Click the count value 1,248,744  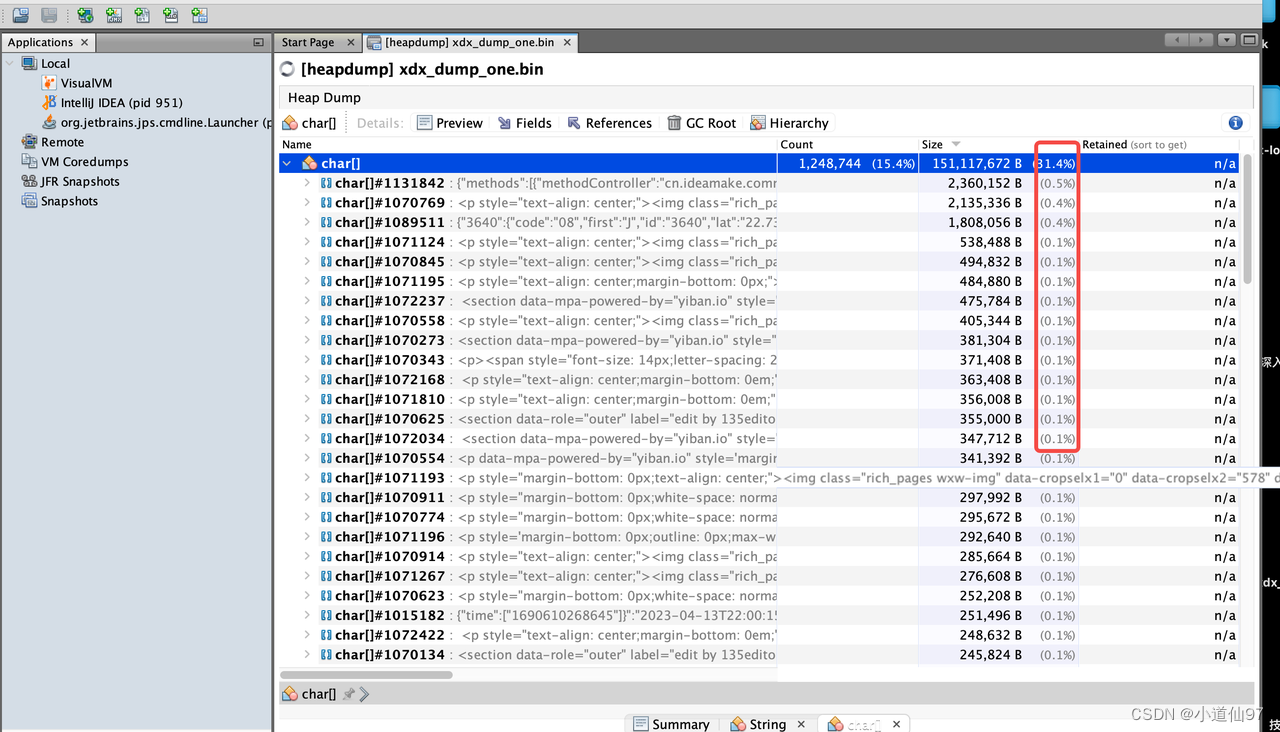click(830, 163)
